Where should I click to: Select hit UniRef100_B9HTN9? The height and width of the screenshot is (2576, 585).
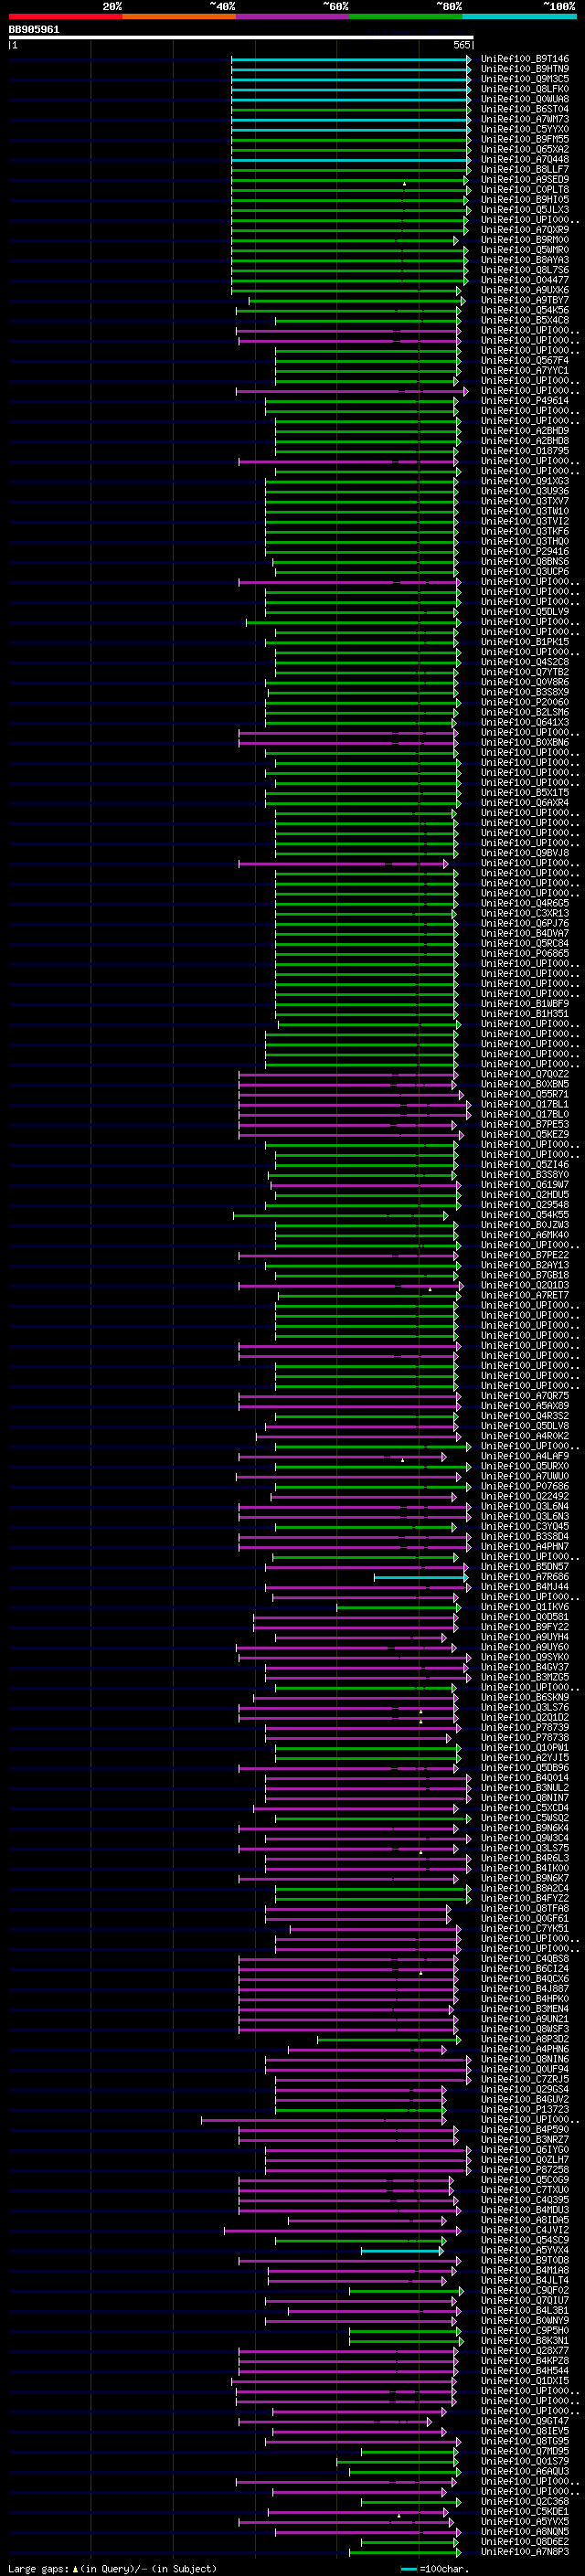pyautogui.click(x=524, y=69)
